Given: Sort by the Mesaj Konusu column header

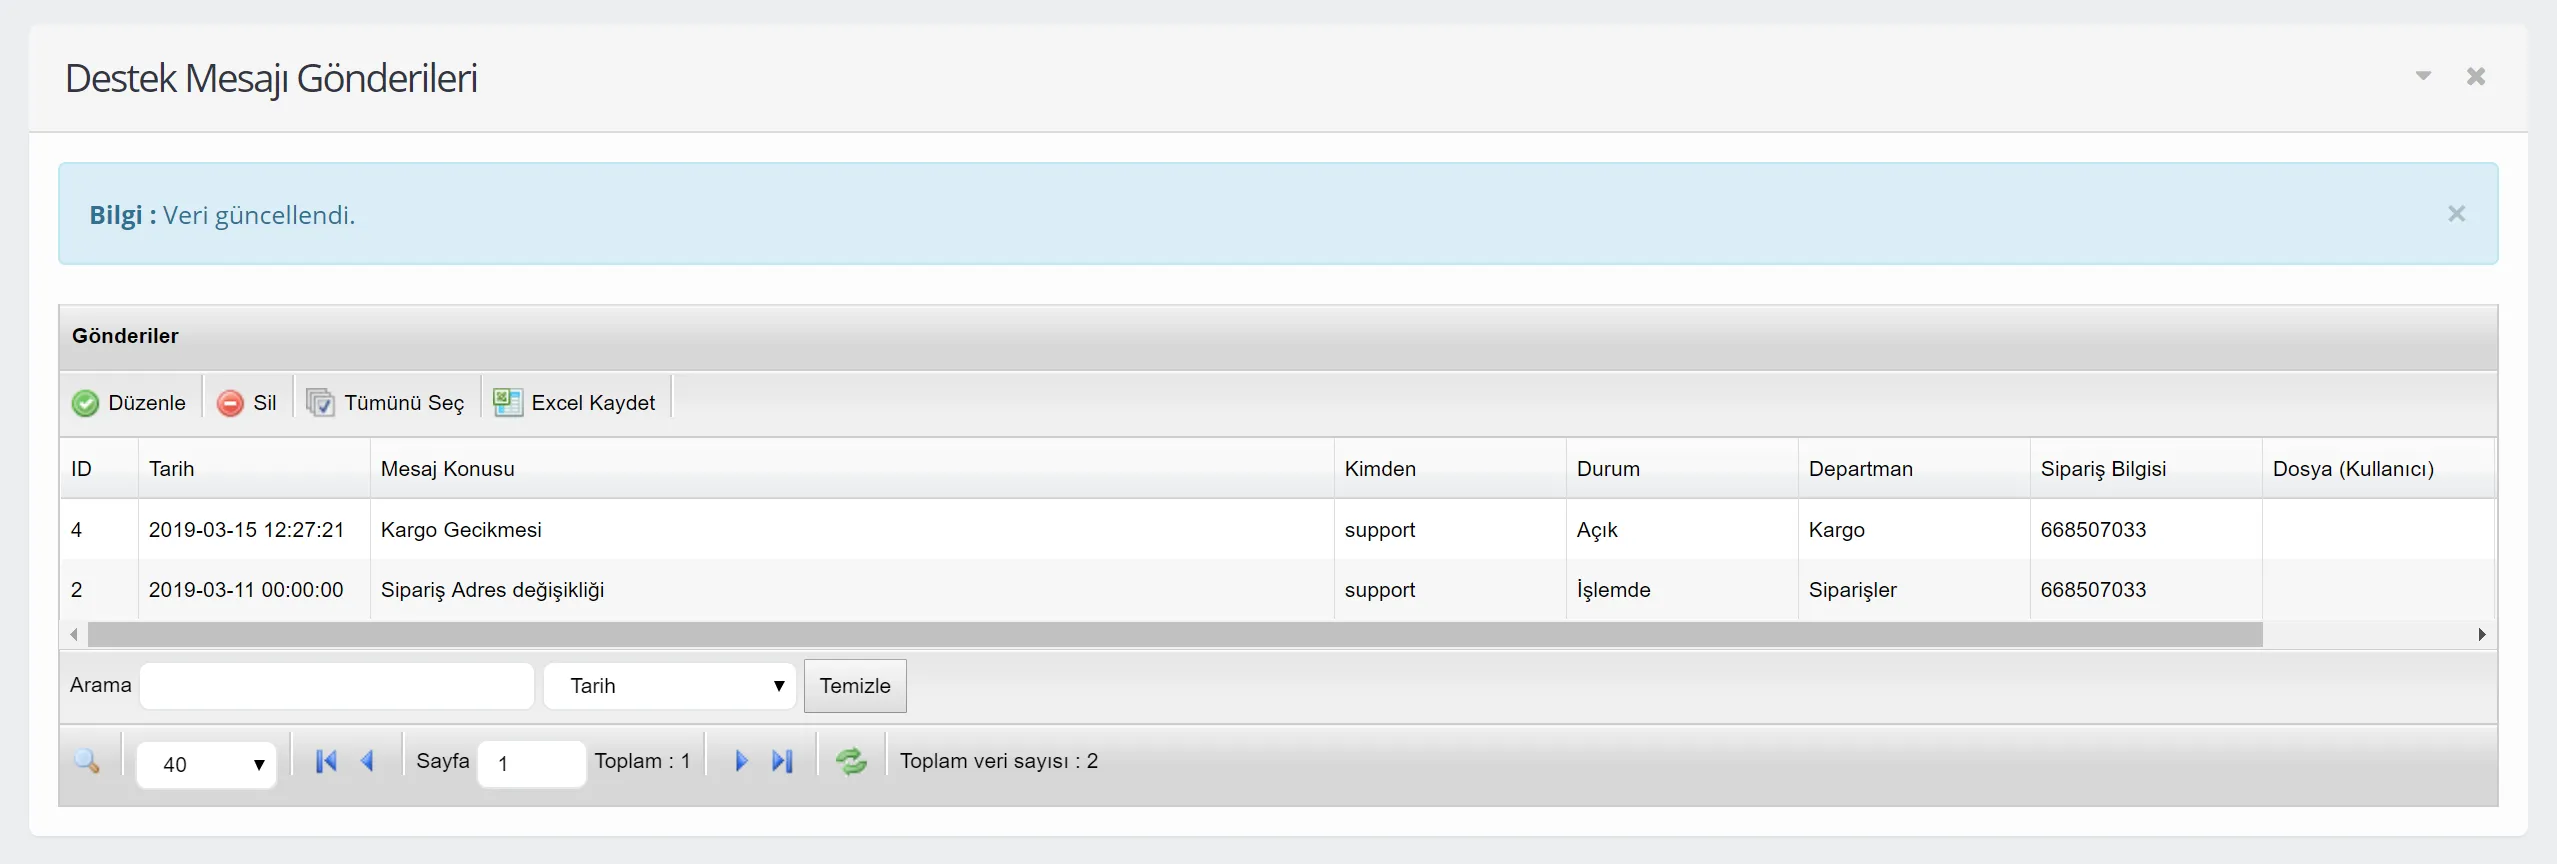Looking at the screenshot, I should [x=448, y=469].
